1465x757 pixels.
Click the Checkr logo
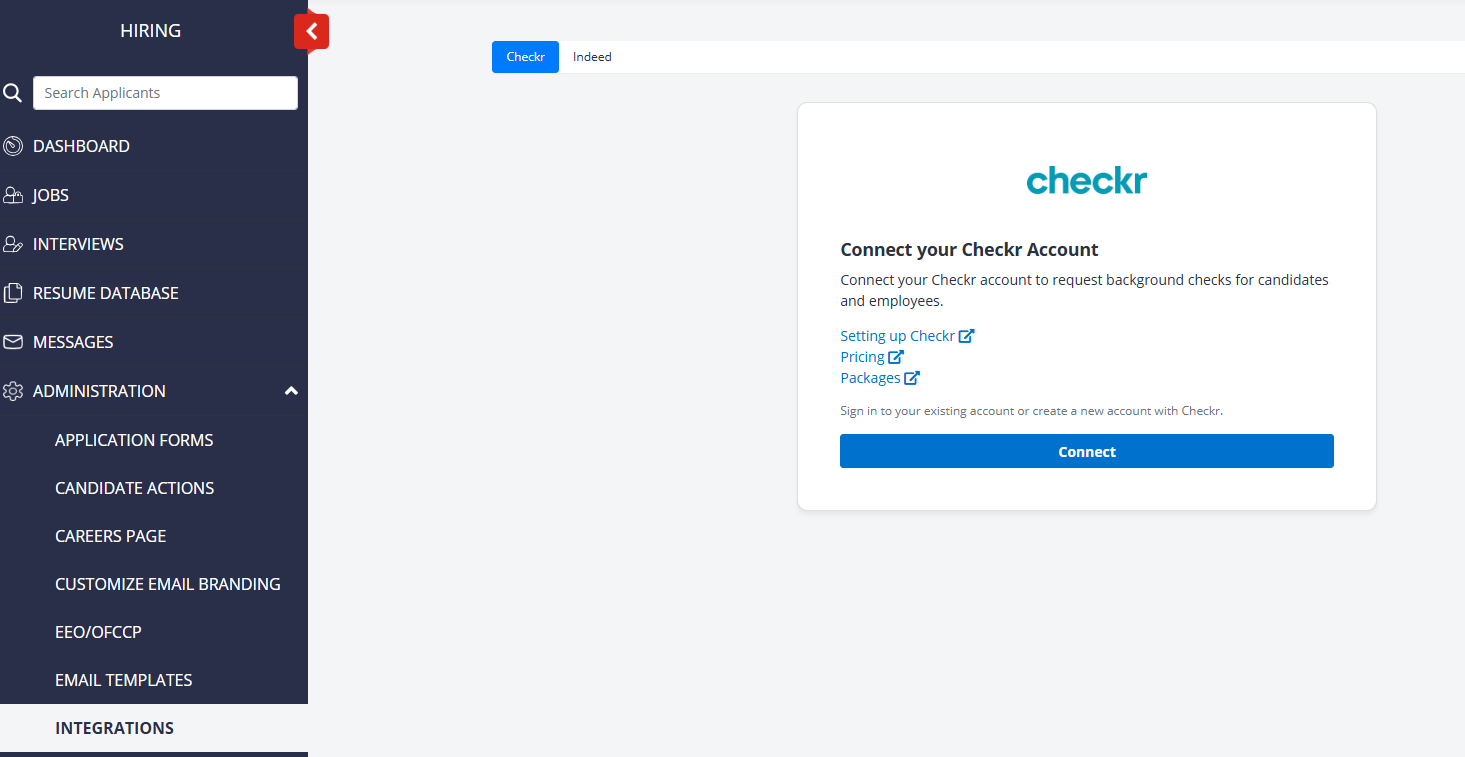pos(1086,181)
